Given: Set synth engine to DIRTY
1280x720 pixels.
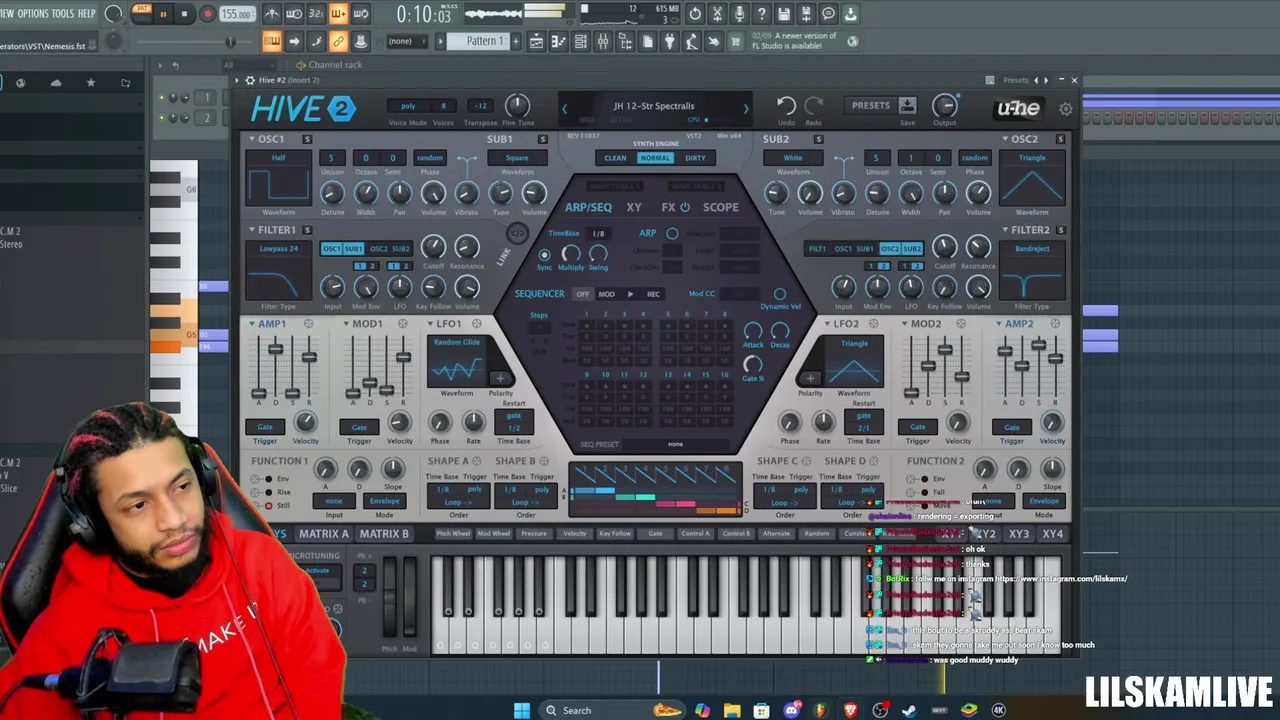Looking at the screenshot, I should tap(695, 158).
